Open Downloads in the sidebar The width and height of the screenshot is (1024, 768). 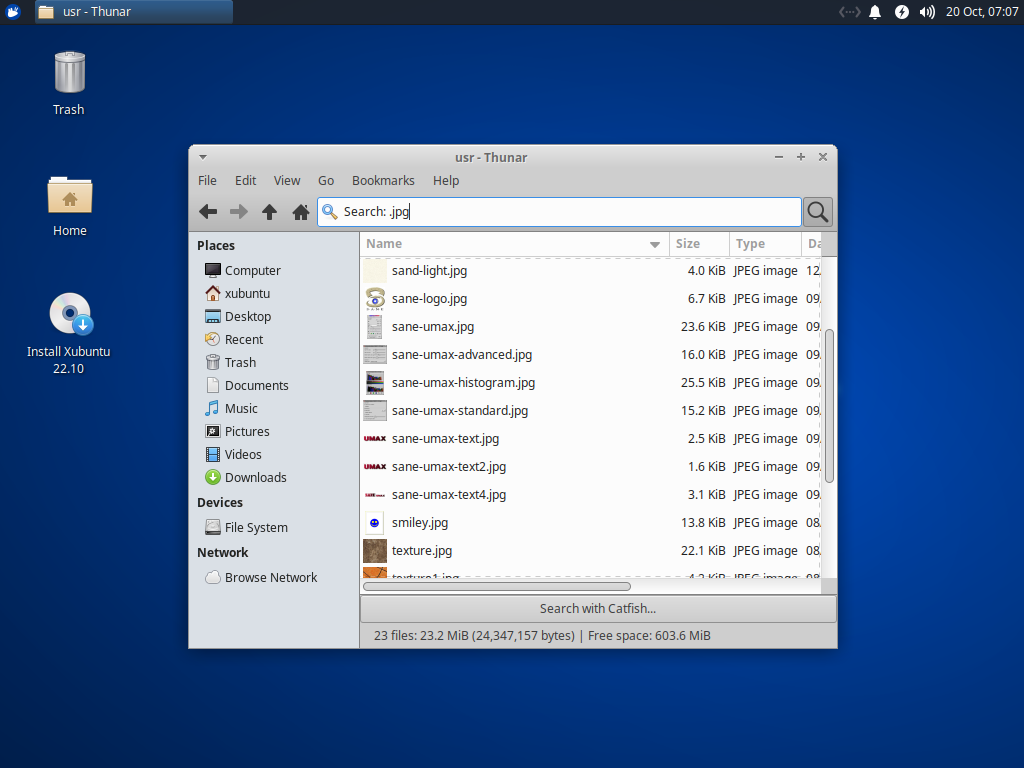click(x=253, y=477)
